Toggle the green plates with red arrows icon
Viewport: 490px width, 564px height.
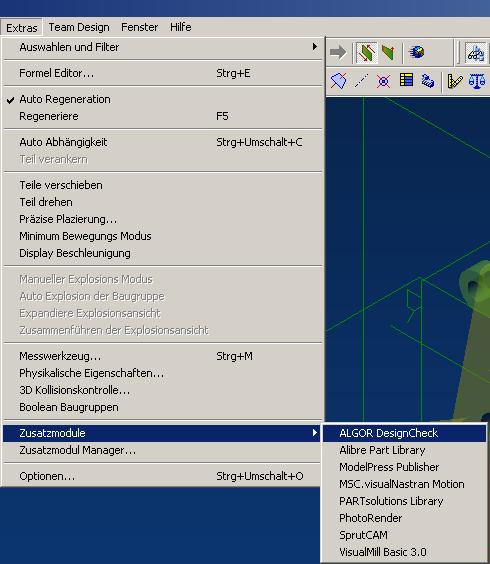(x=366, y=53)
